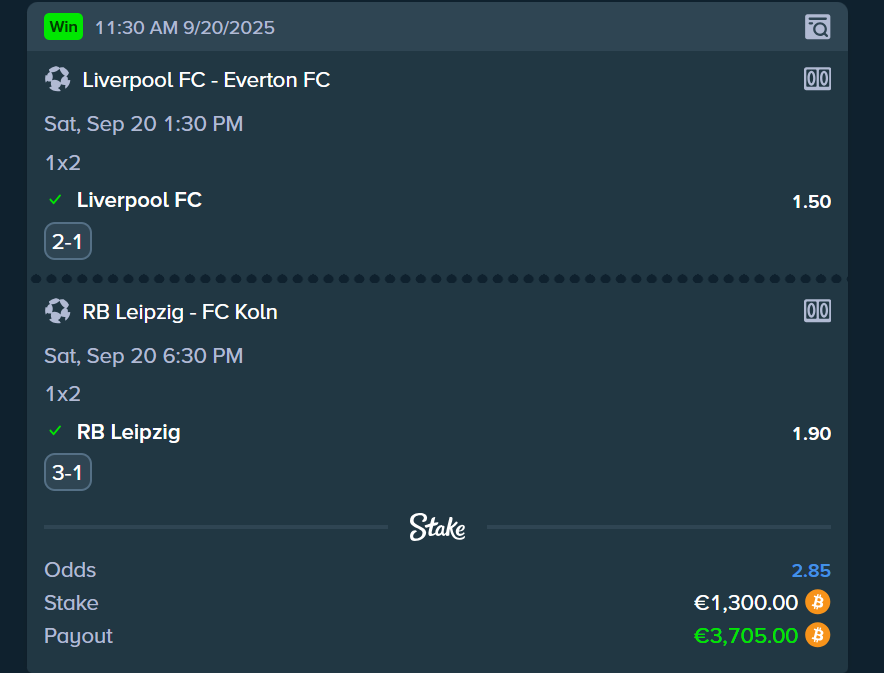Click the green Win status badge

pos(63,27)
